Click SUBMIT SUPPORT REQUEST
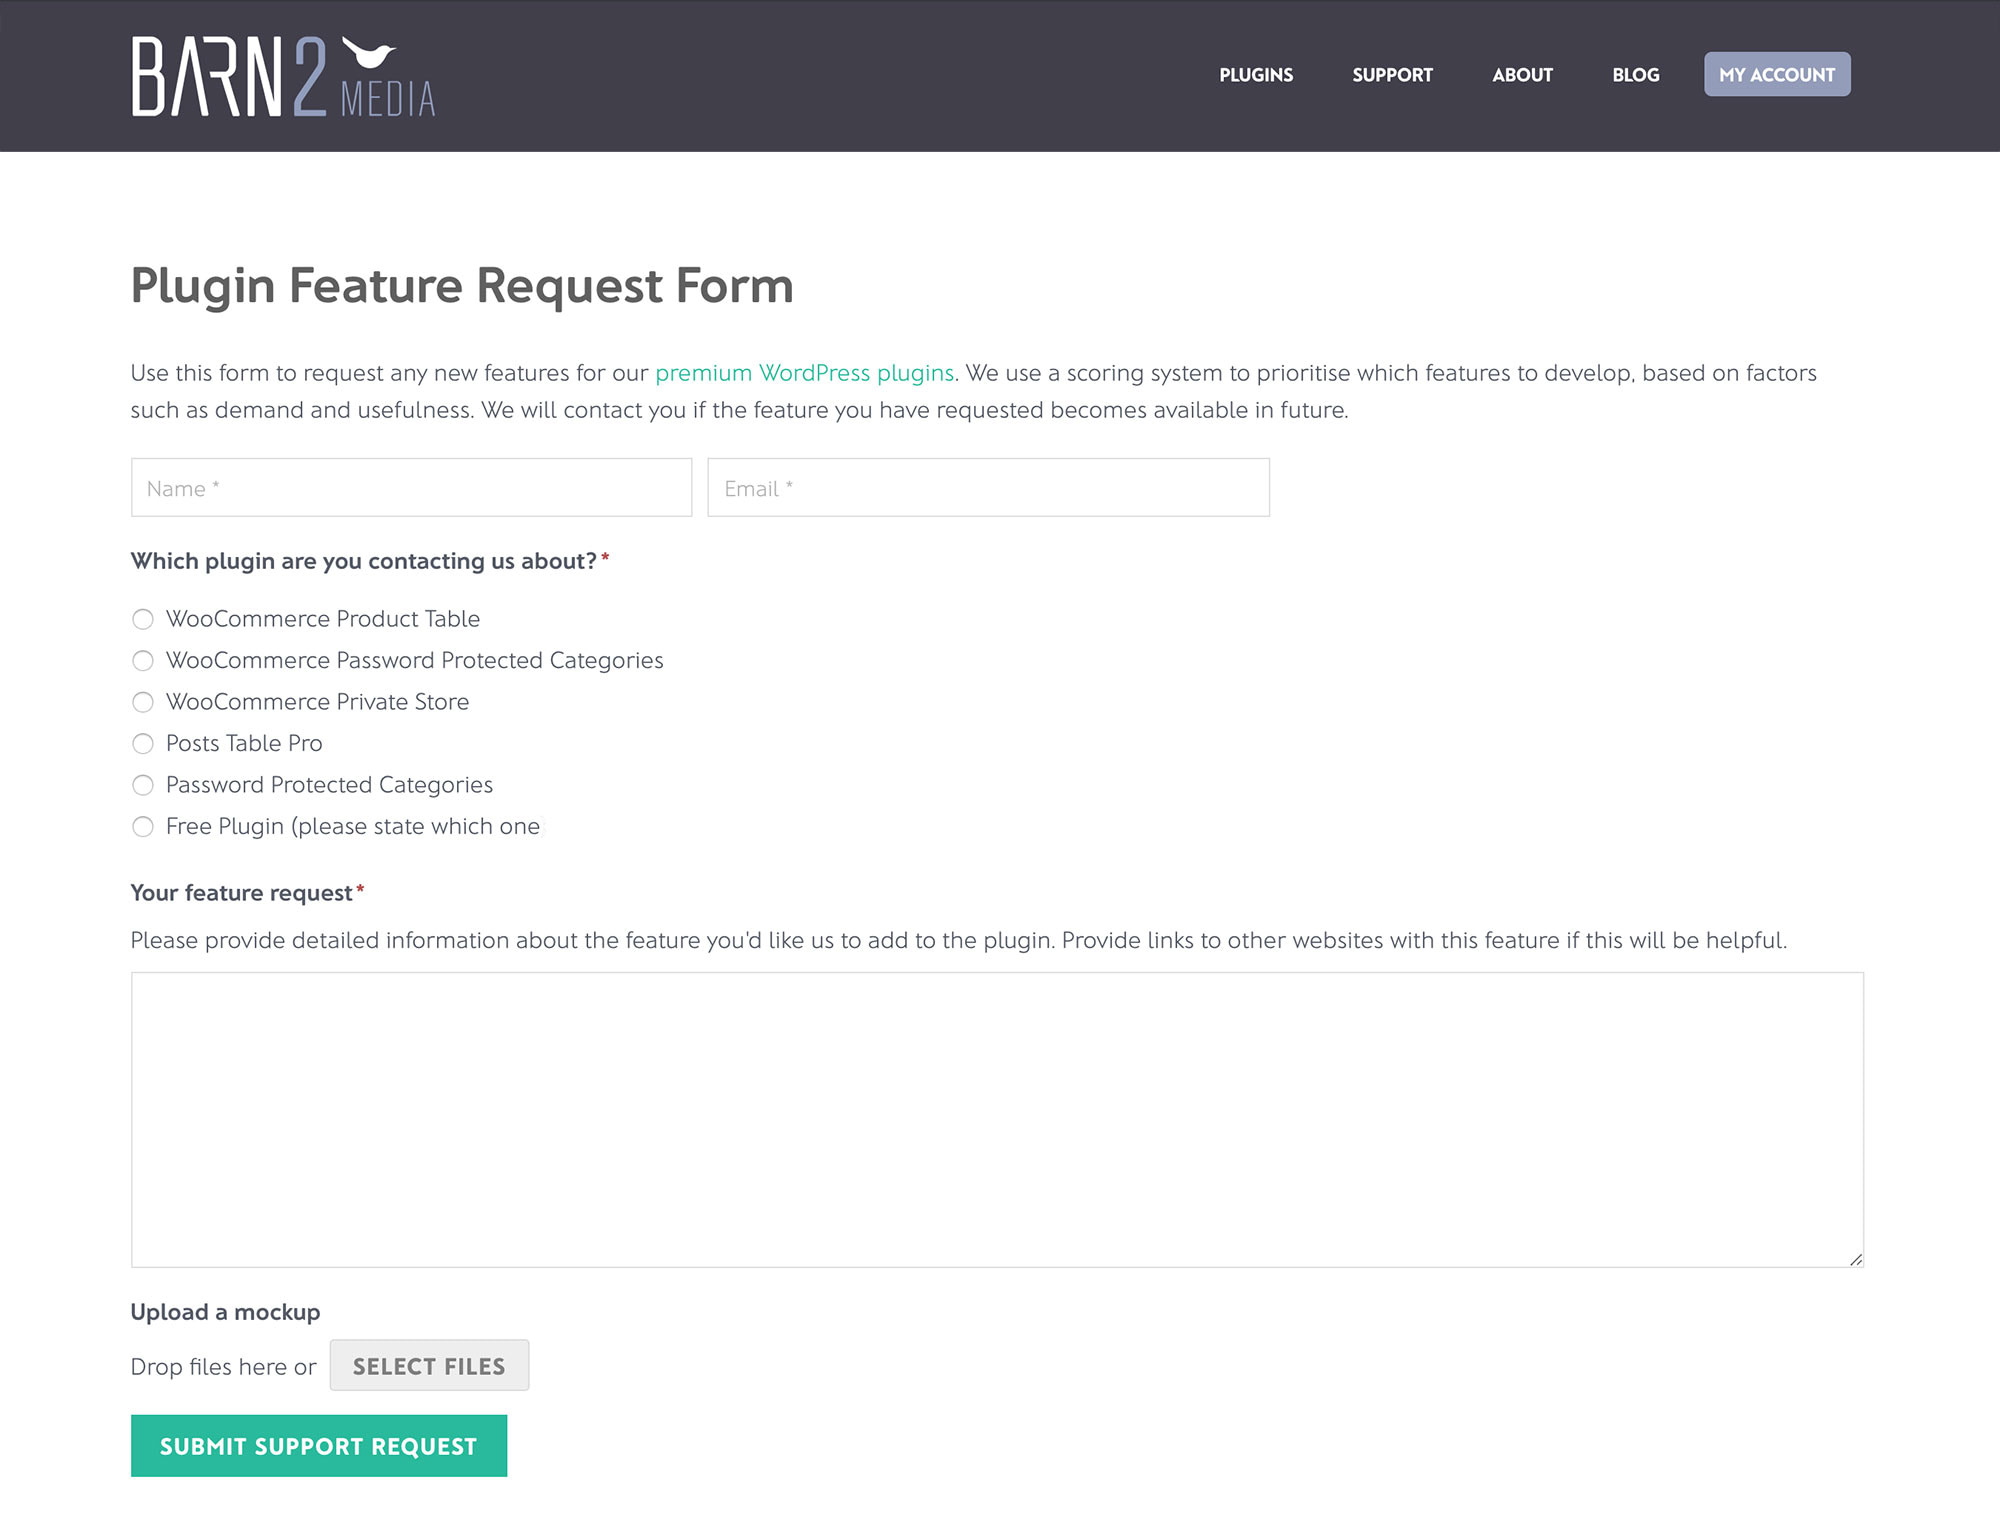The width and height of the screenshot is (2000, 1531). (x=318, y=1445)
